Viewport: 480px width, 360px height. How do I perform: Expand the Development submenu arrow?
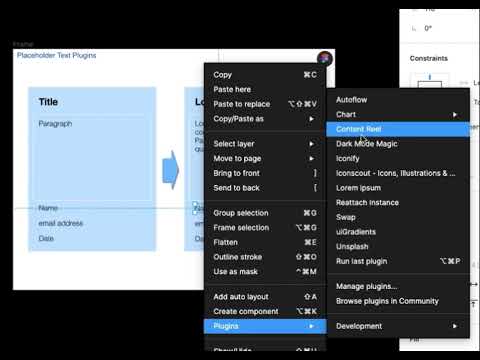[455, 326]
